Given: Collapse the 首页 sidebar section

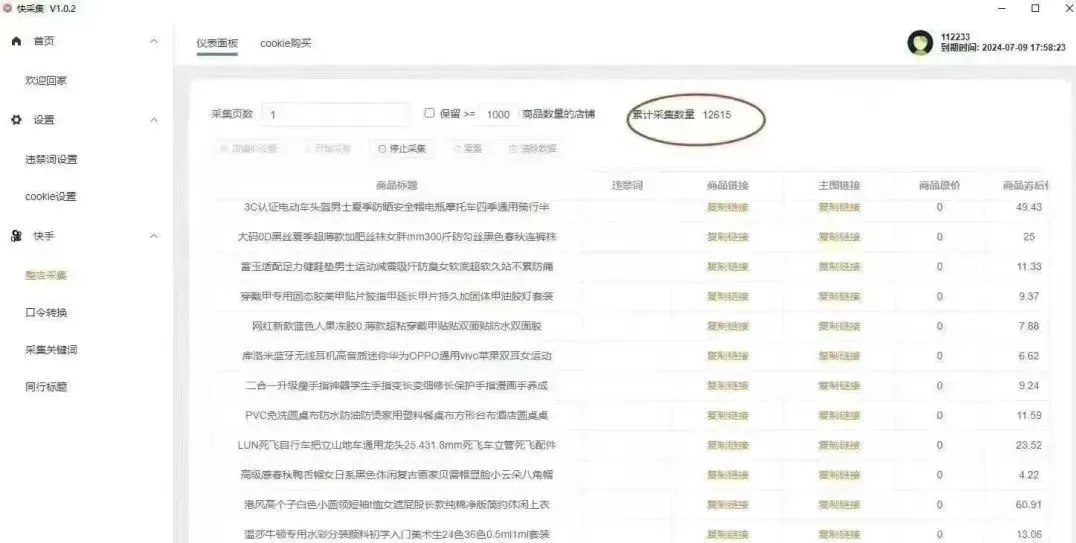Looking at the screenshot, I should point(153,41).
